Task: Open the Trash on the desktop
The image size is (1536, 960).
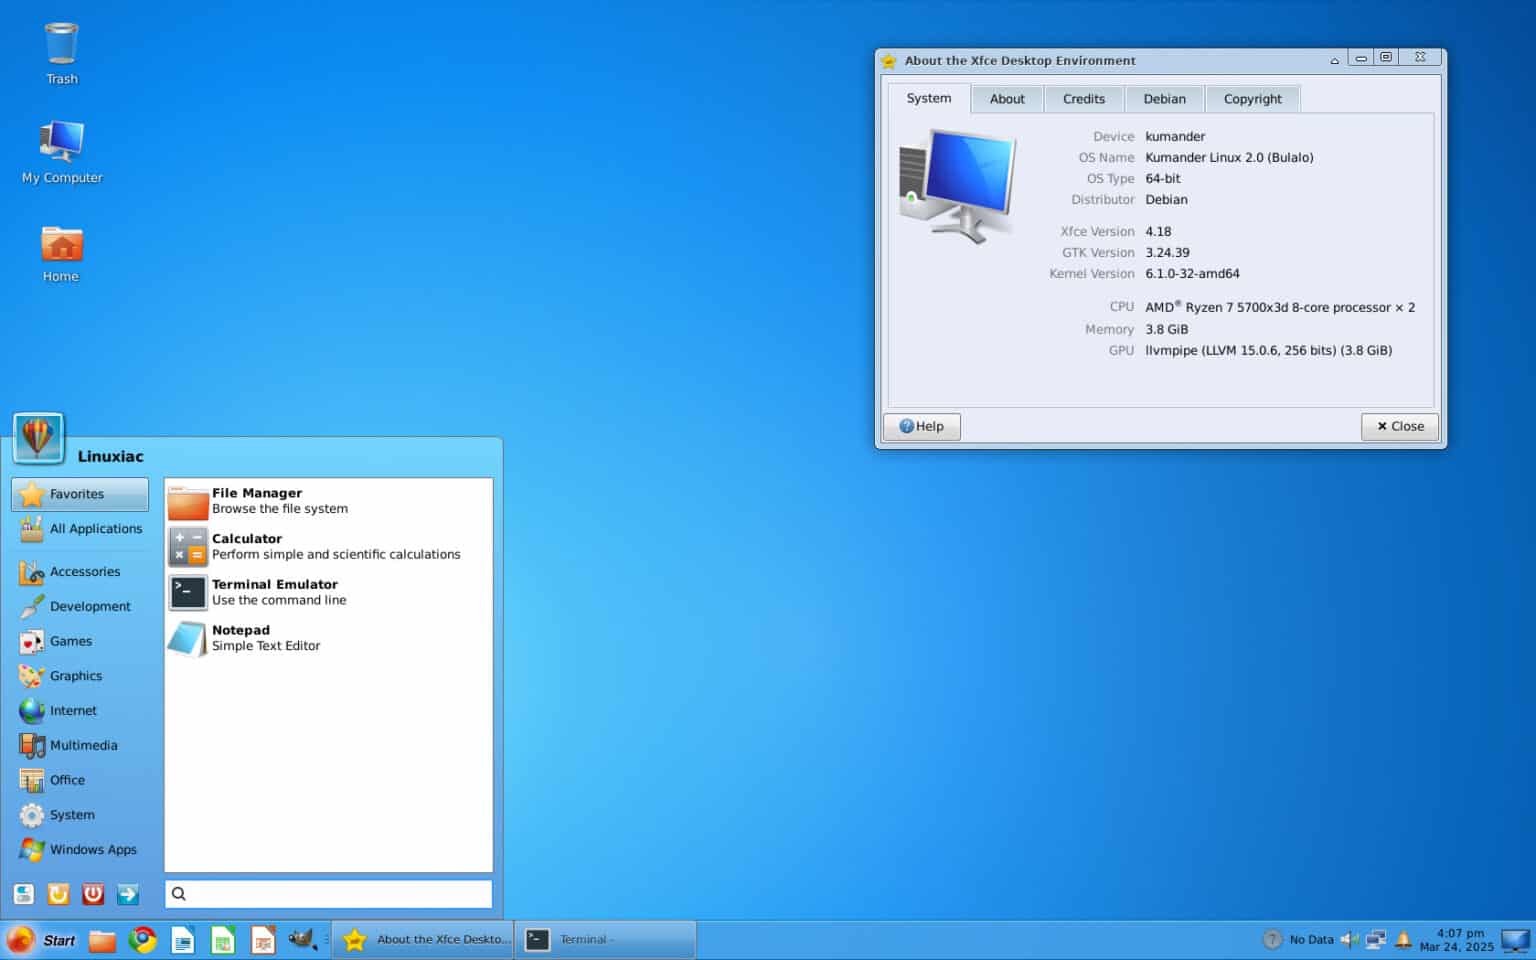Action: pyautogui.click(x=60, y=45)
